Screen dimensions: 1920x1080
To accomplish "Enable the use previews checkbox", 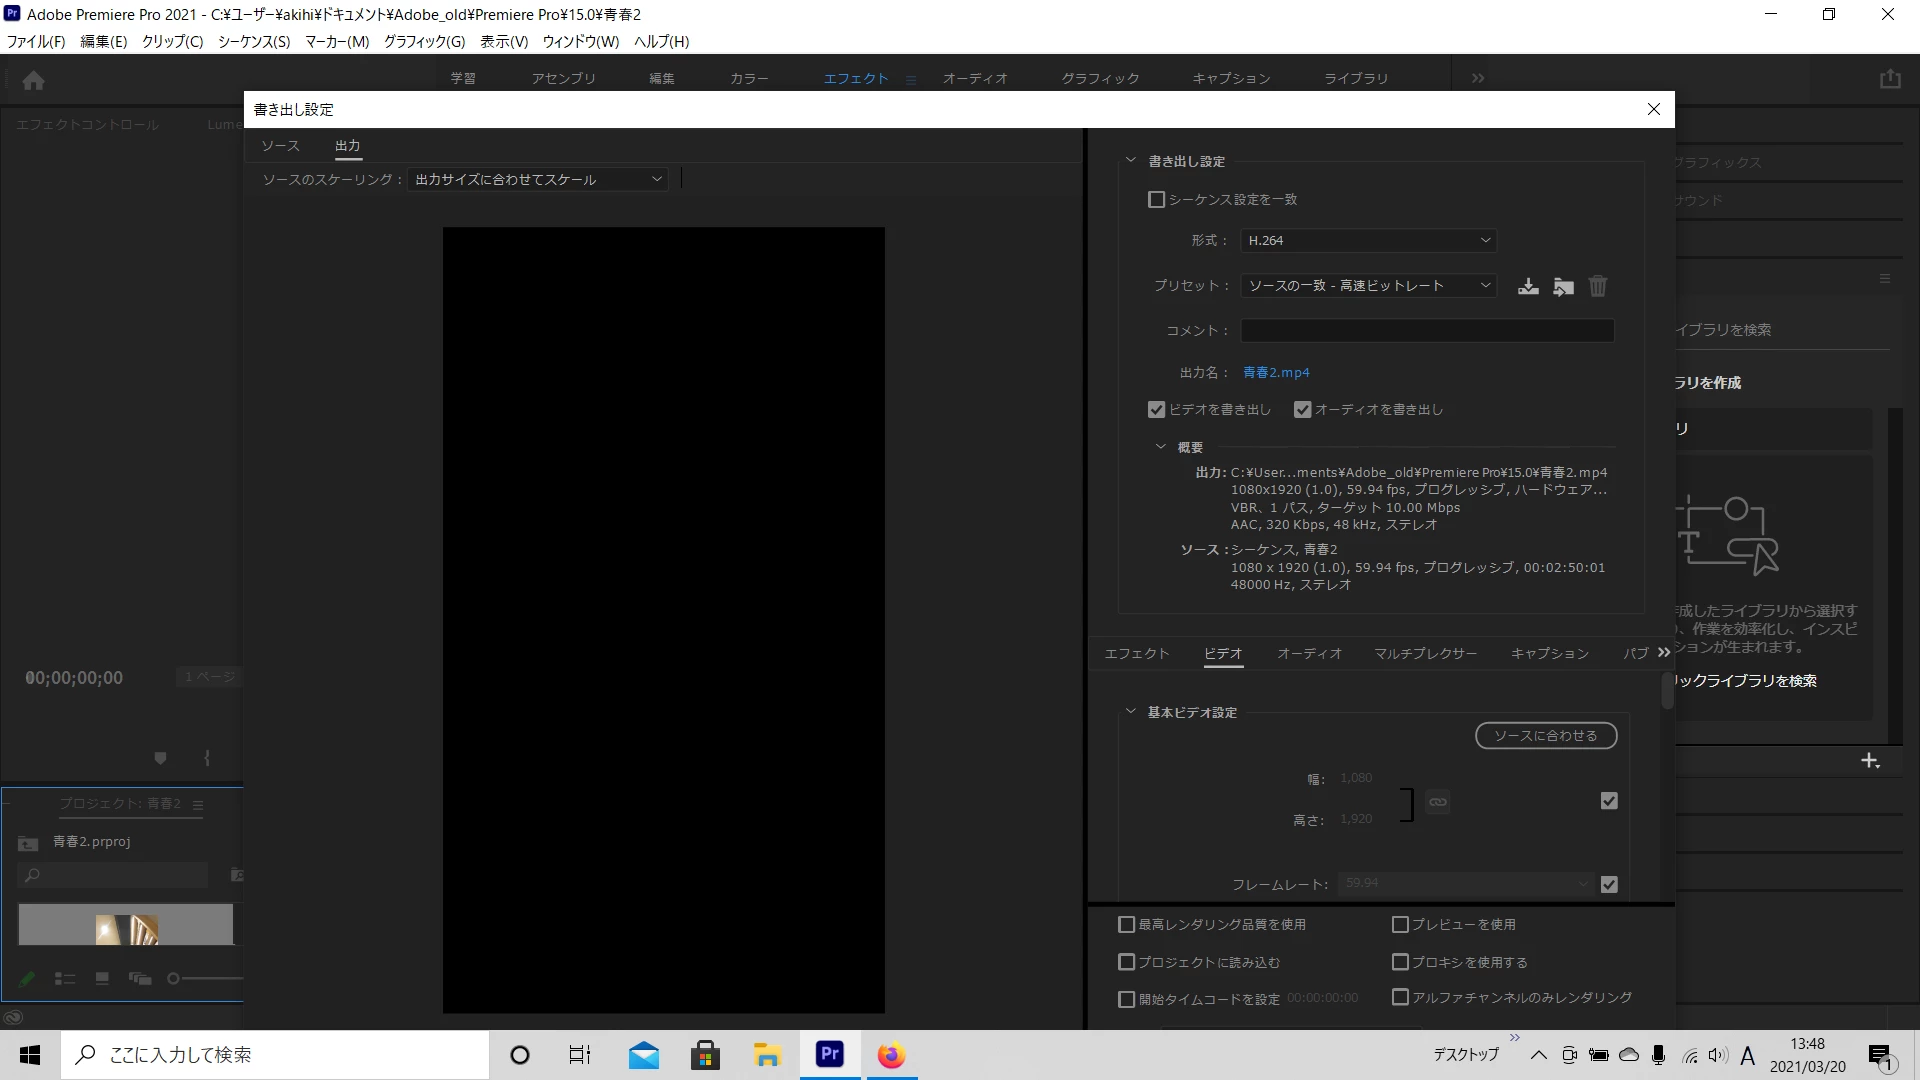I will (x=1400, y=924).
